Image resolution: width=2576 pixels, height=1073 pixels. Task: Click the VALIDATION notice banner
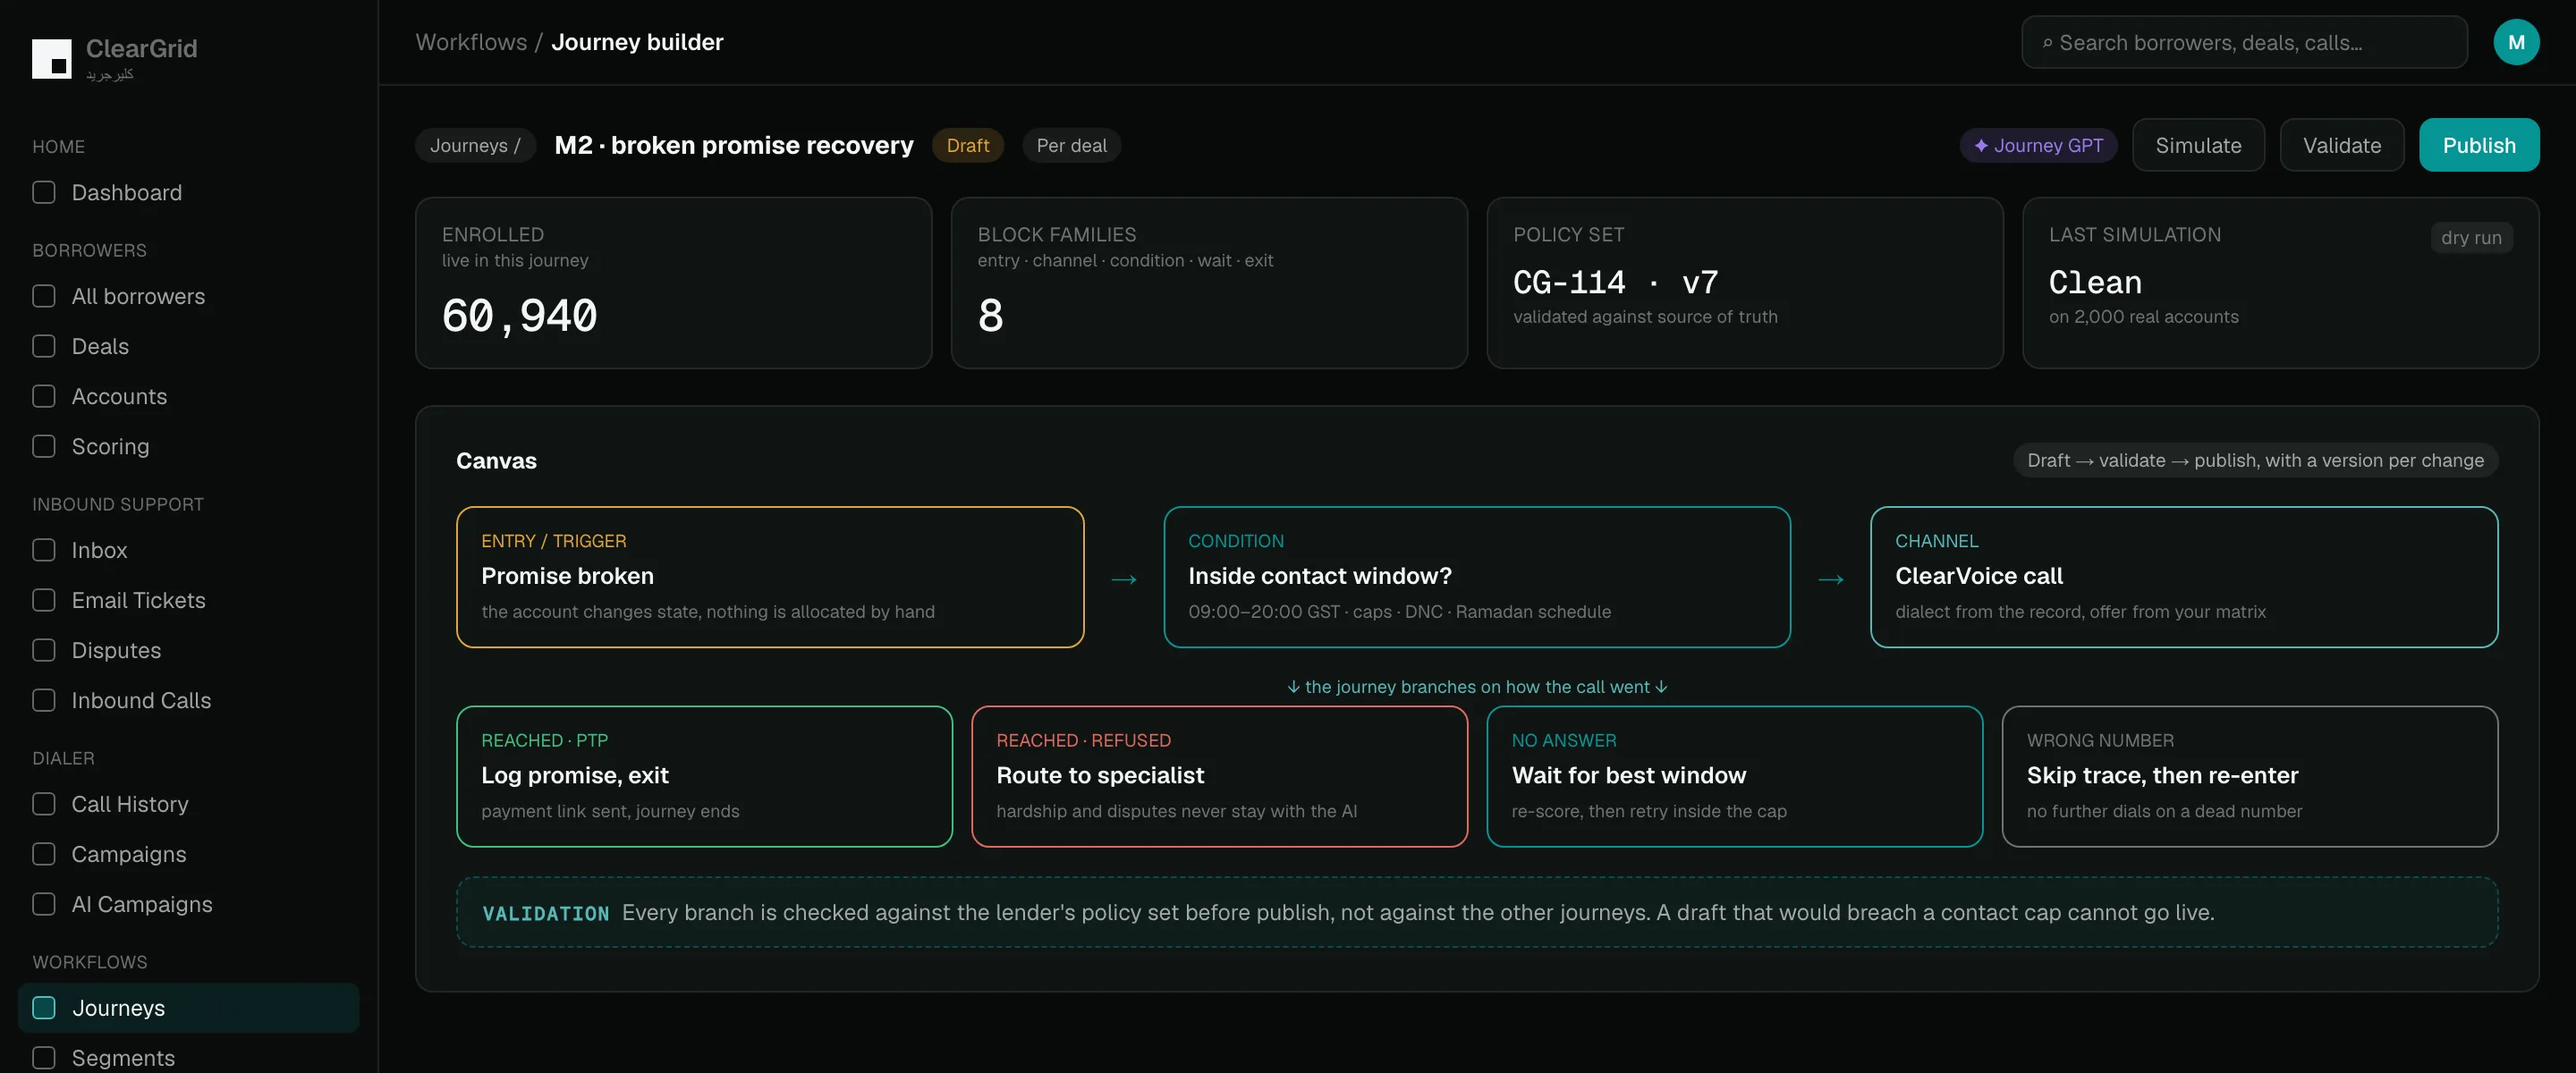click(x=1477, y=912)
